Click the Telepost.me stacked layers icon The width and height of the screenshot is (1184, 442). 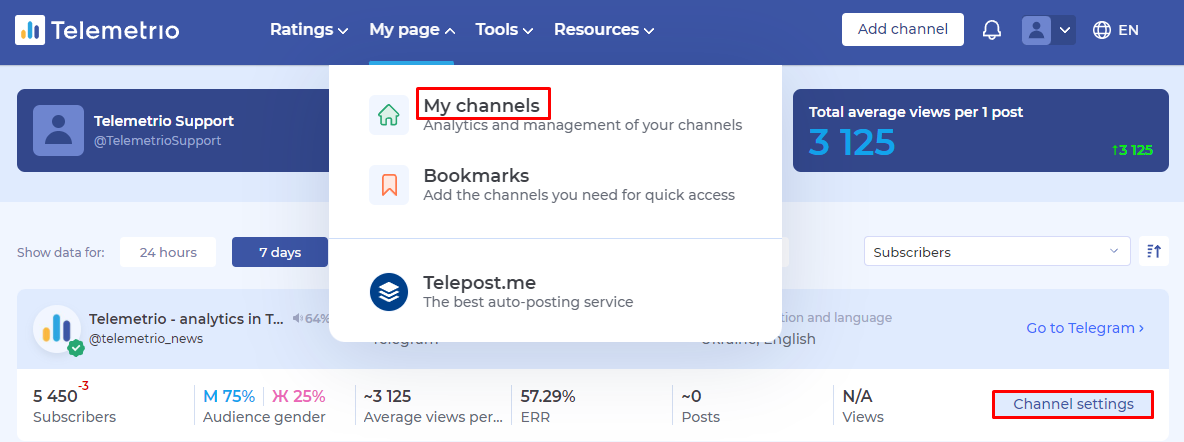point(389,292)
